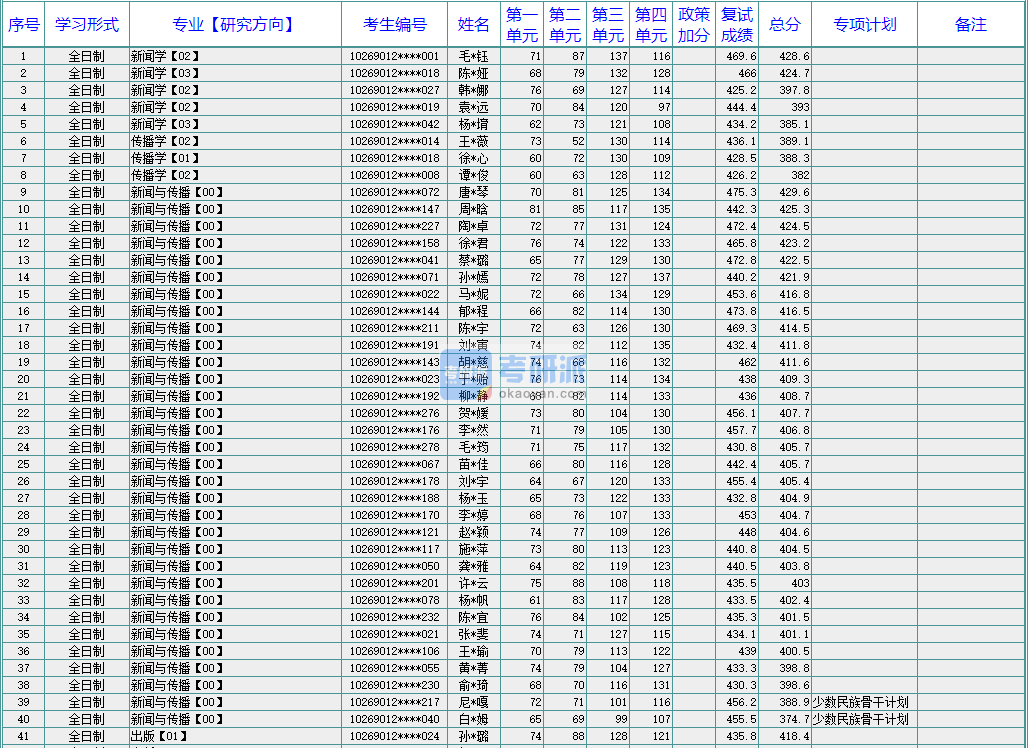Select the 政策加分 column header
Viewport: 1029px width, 748px height.
694,25
